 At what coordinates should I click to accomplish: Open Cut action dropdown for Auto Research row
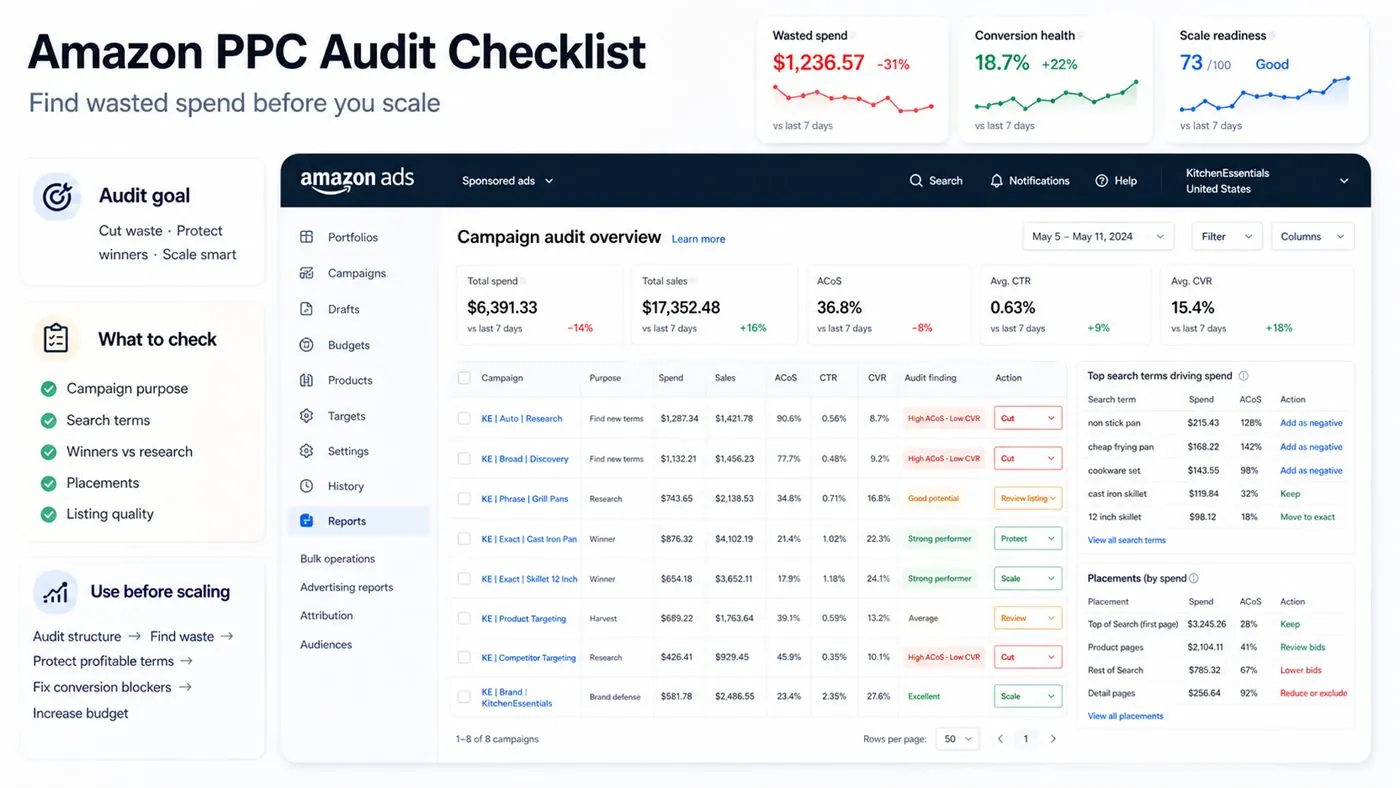click(x=1028, y=418)
